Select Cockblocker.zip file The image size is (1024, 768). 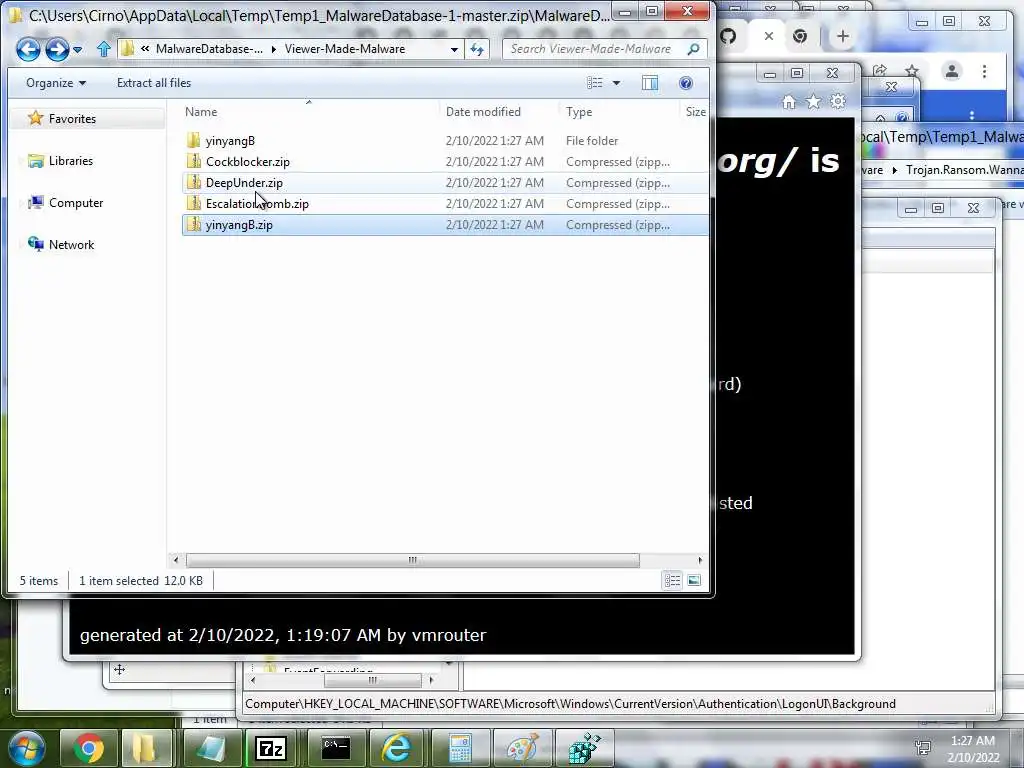pyautogui.click(x=248, y=161)
